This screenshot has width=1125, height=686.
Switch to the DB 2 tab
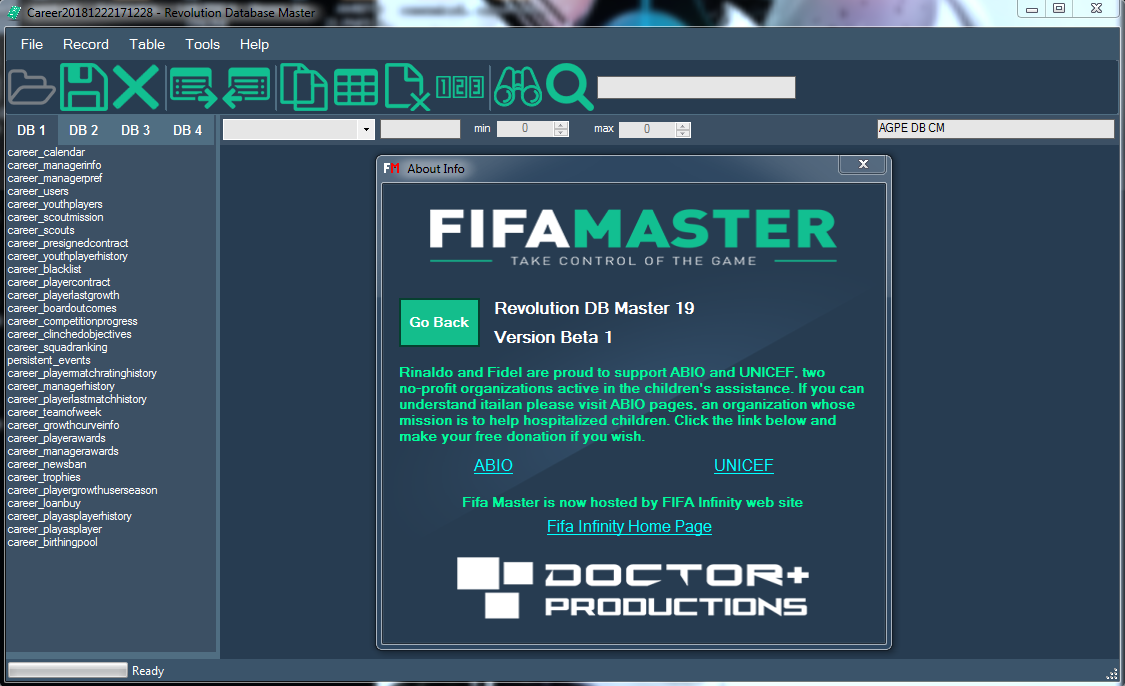click(83, 130)
